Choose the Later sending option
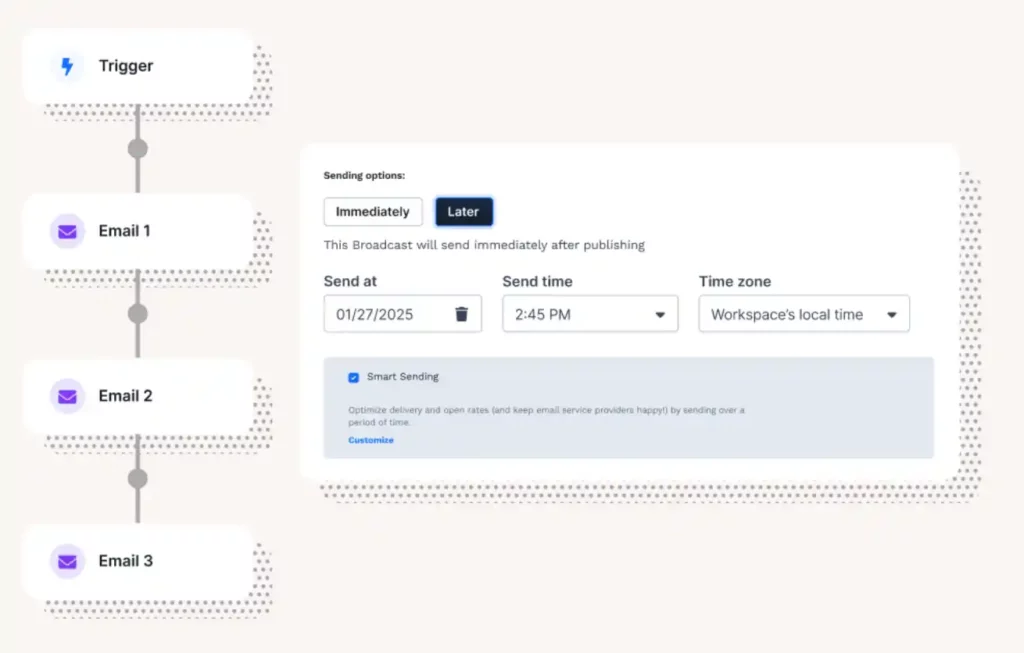The height and width of the screenshot is (653, 1024). [464, 212]
